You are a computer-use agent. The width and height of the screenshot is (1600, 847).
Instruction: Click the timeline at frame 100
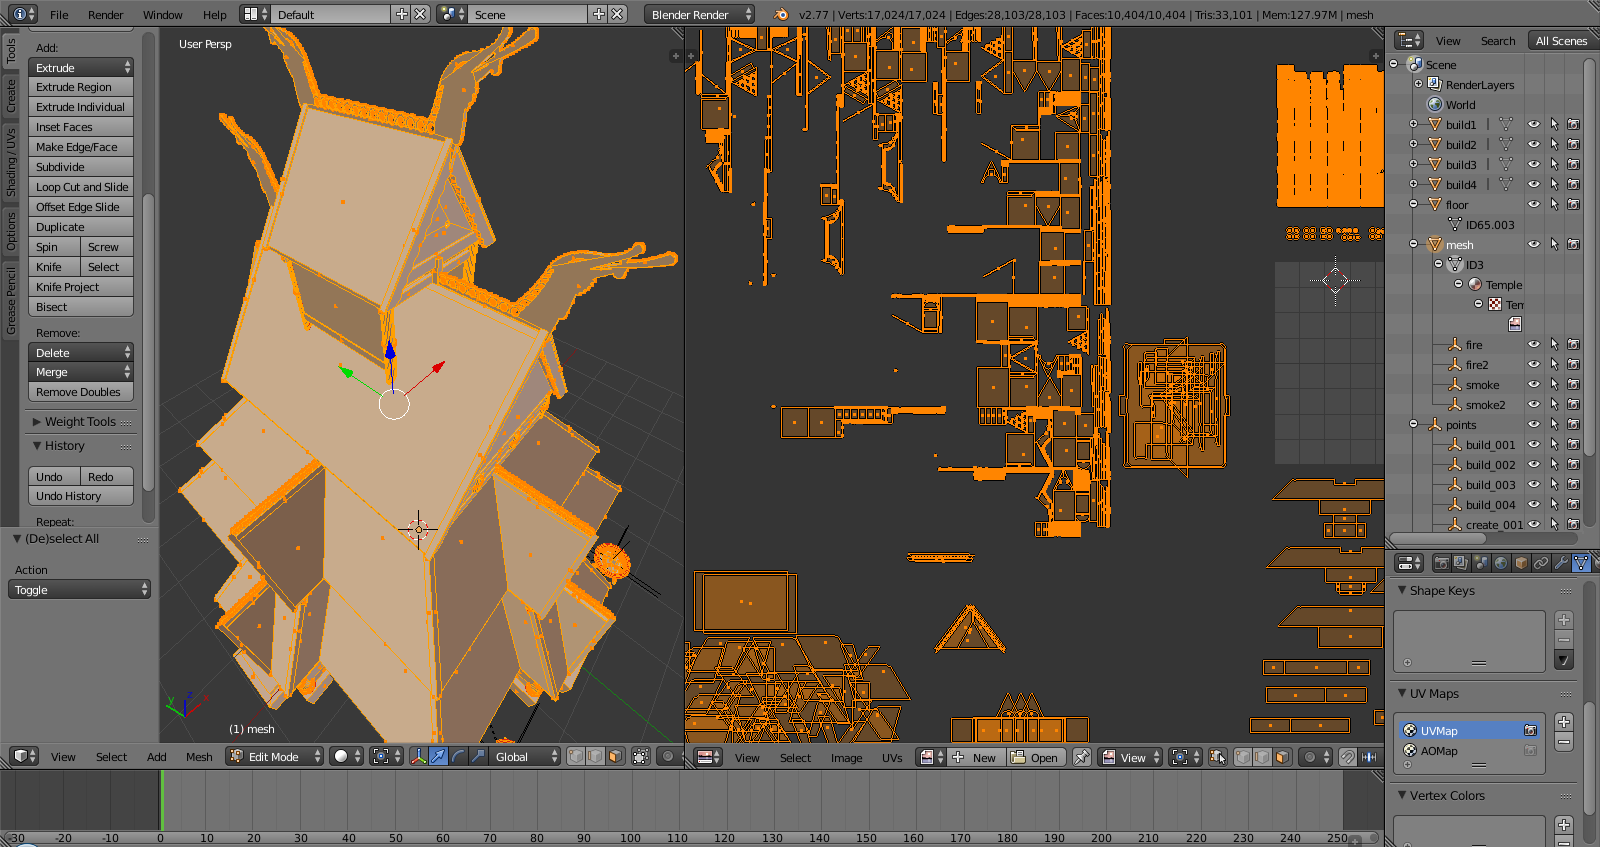[x=630, y=800]
